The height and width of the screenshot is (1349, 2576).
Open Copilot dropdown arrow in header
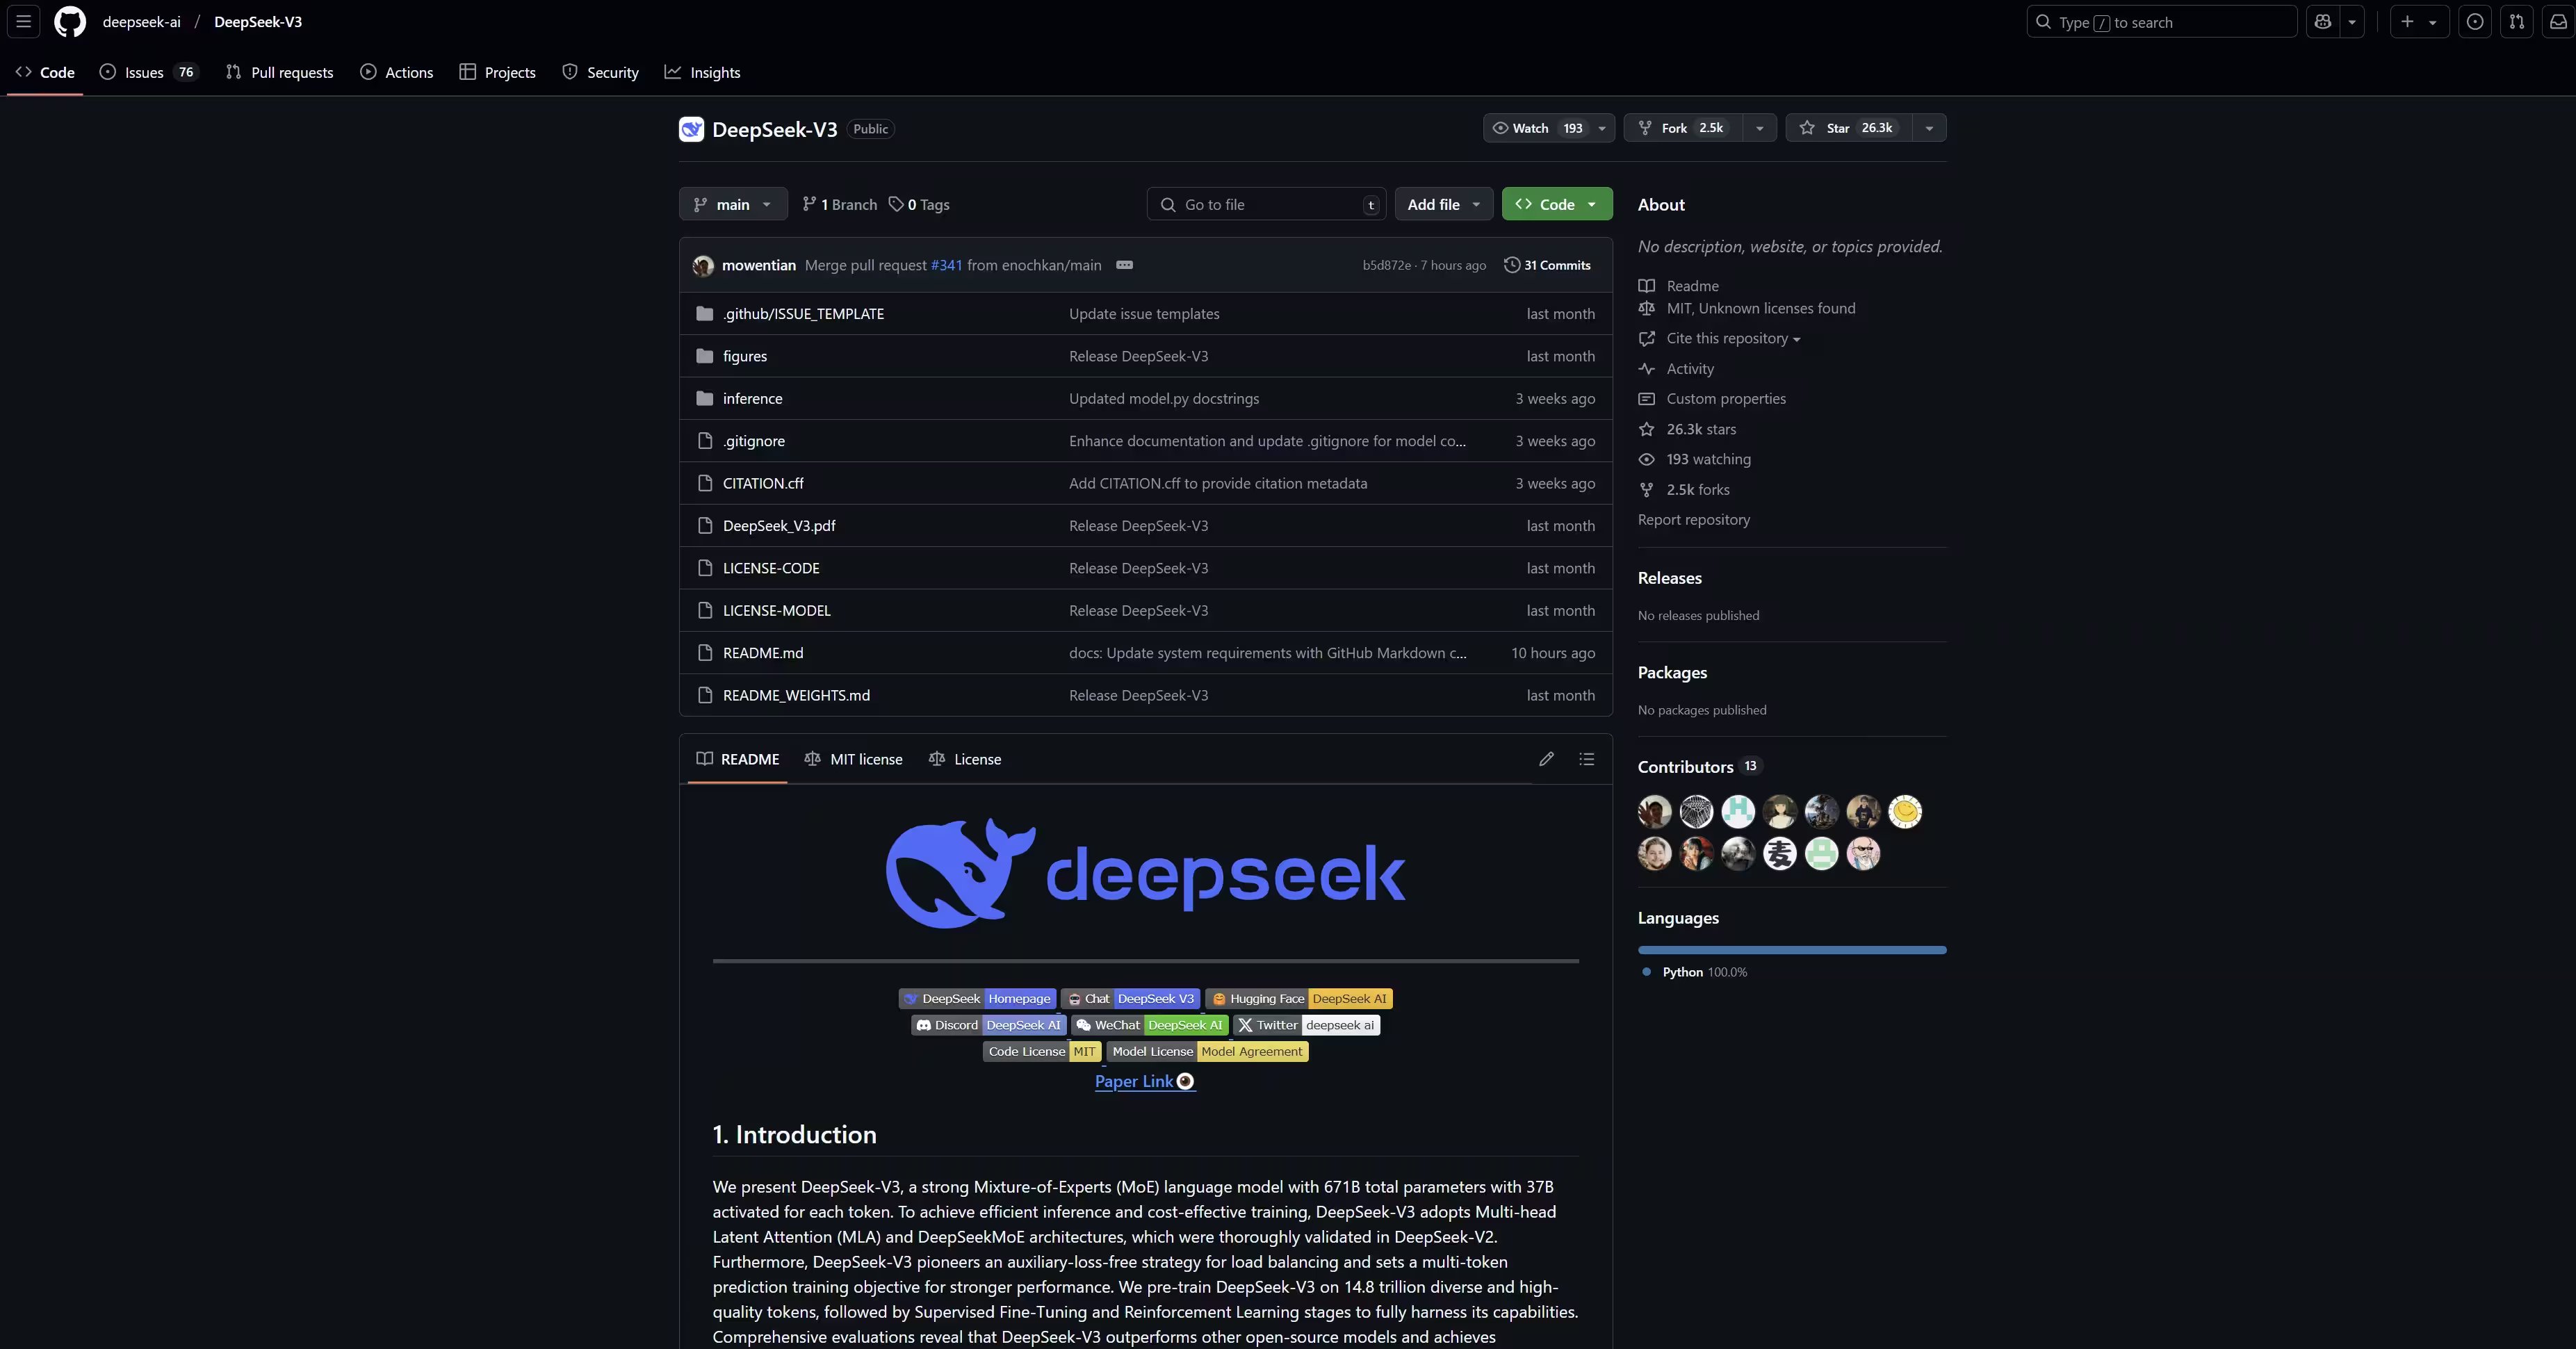[x=2352, y=21]
